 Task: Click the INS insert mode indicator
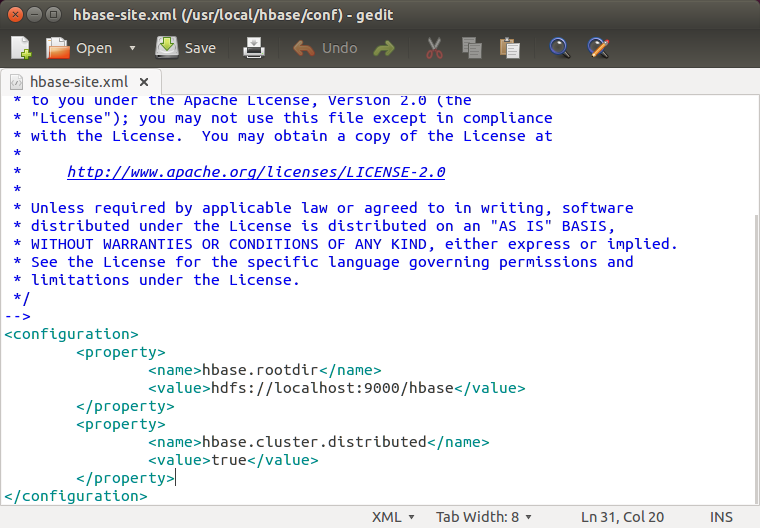coord(721,517)
